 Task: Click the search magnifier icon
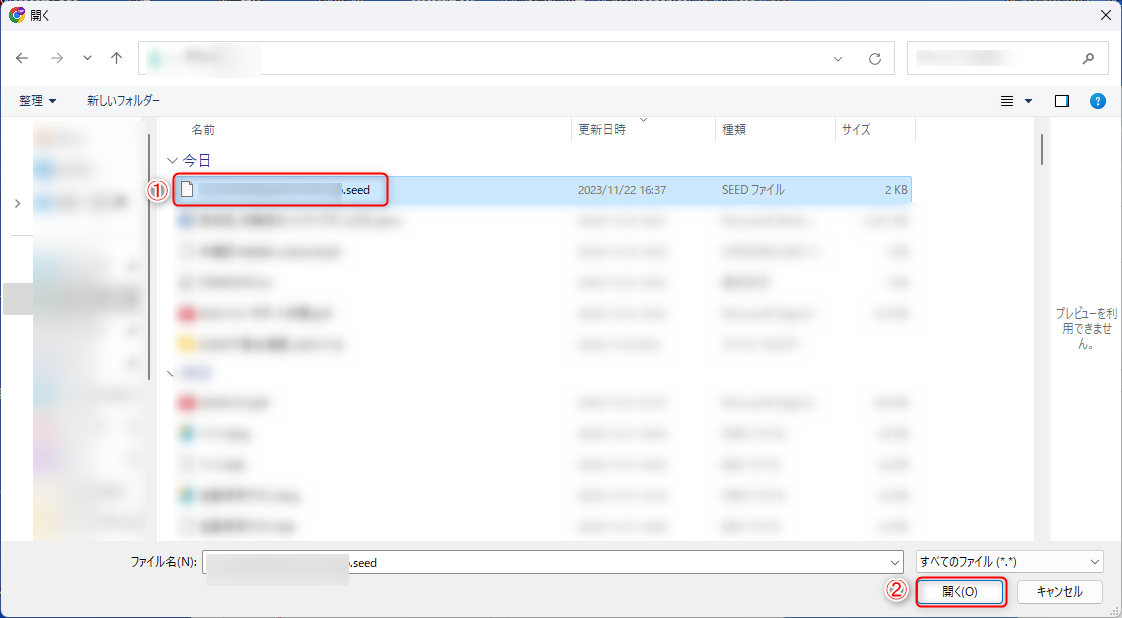coord(1089,58)
